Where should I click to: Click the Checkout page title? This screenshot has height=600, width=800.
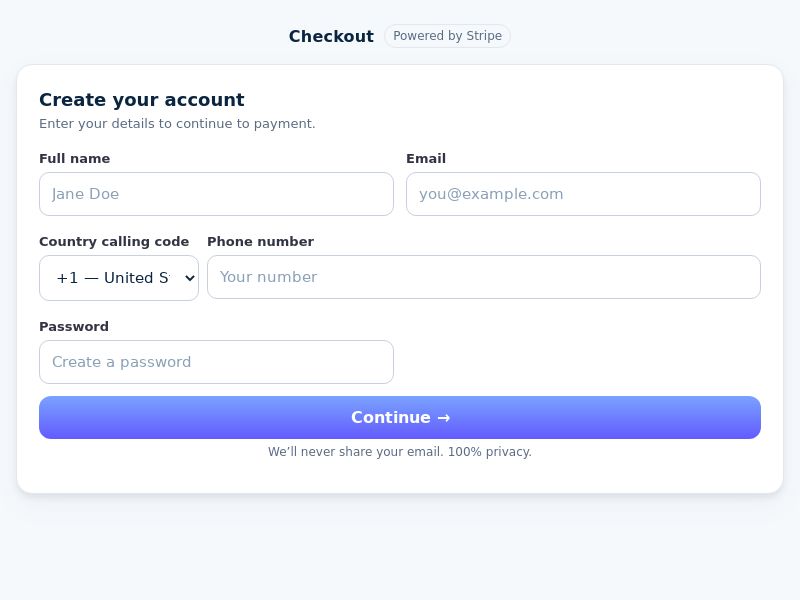click(331, 36)
